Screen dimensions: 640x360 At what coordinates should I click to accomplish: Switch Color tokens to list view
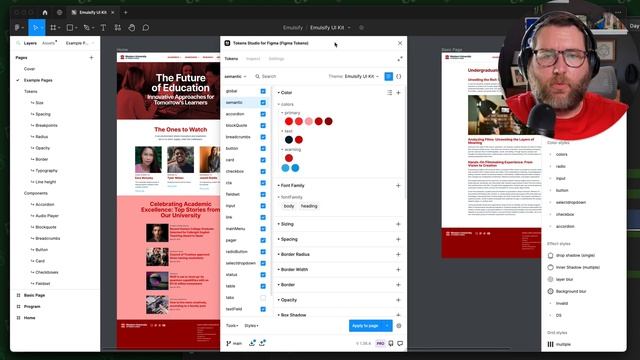(389, 93)
